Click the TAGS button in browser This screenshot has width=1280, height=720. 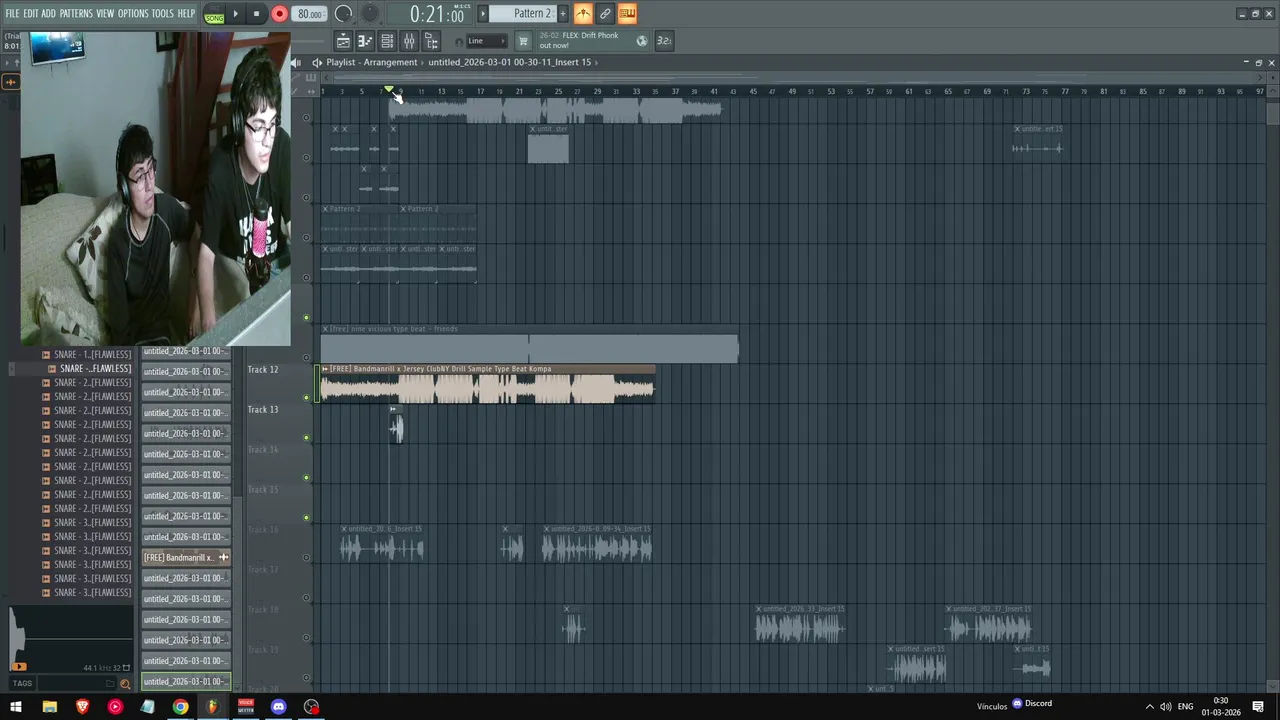[x=22, y=684]
